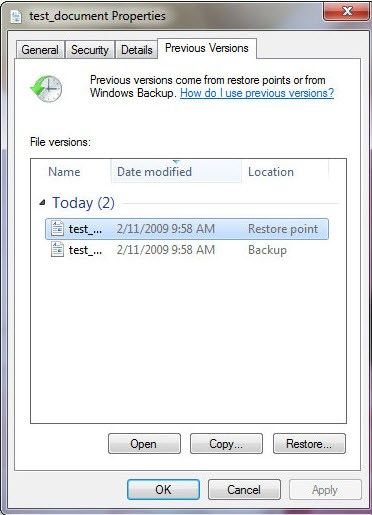The width and height of the screenshot is (372, 515).
Task: Collapse the Today (2) group
Action: pyautogui.click(x=42, y=203)
